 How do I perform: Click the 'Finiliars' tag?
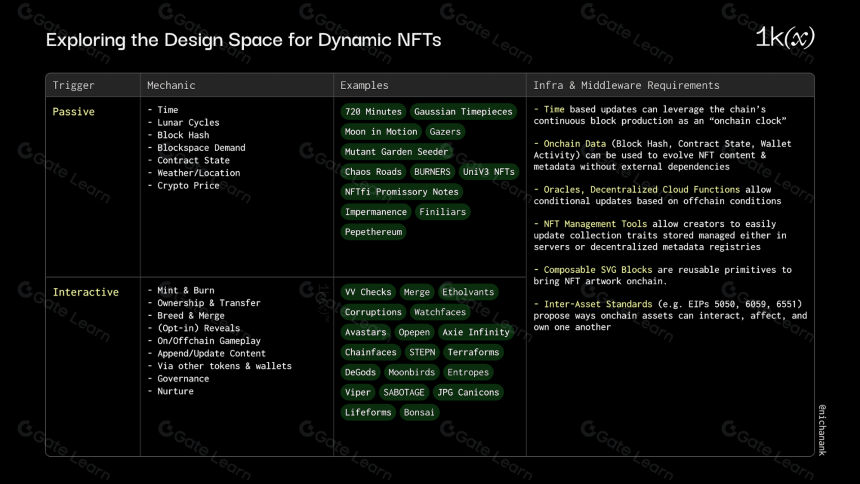442,212
